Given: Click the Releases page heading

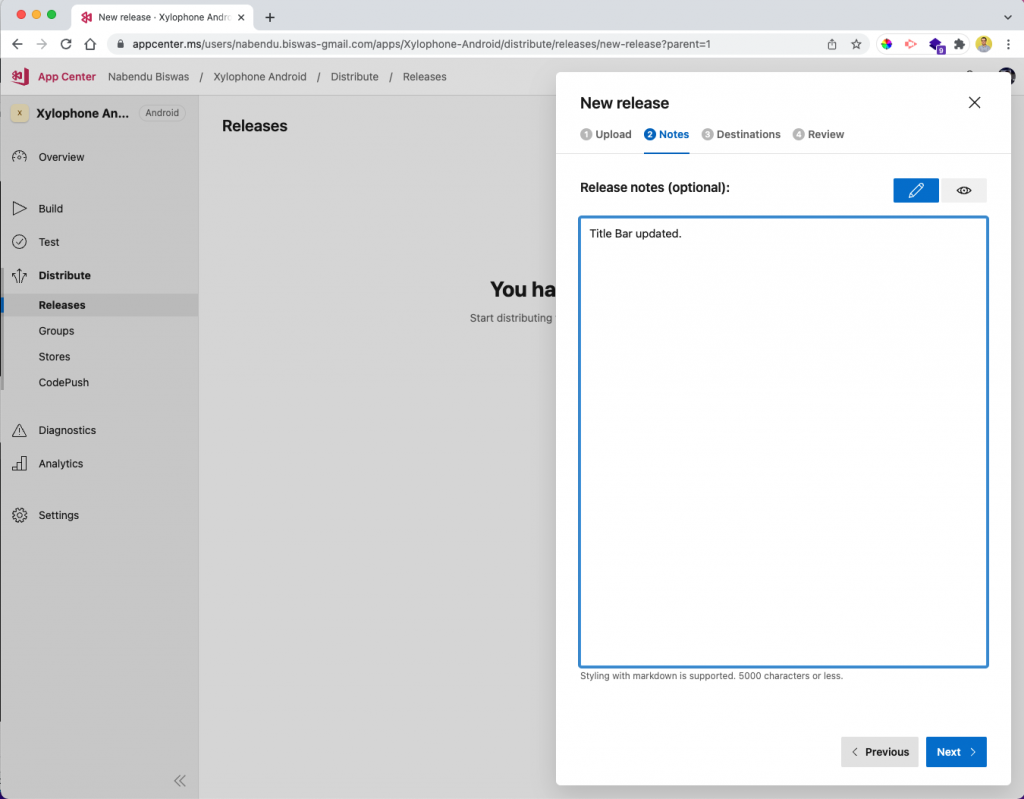Looking at the screenshot, I should (x=255, y=126).
